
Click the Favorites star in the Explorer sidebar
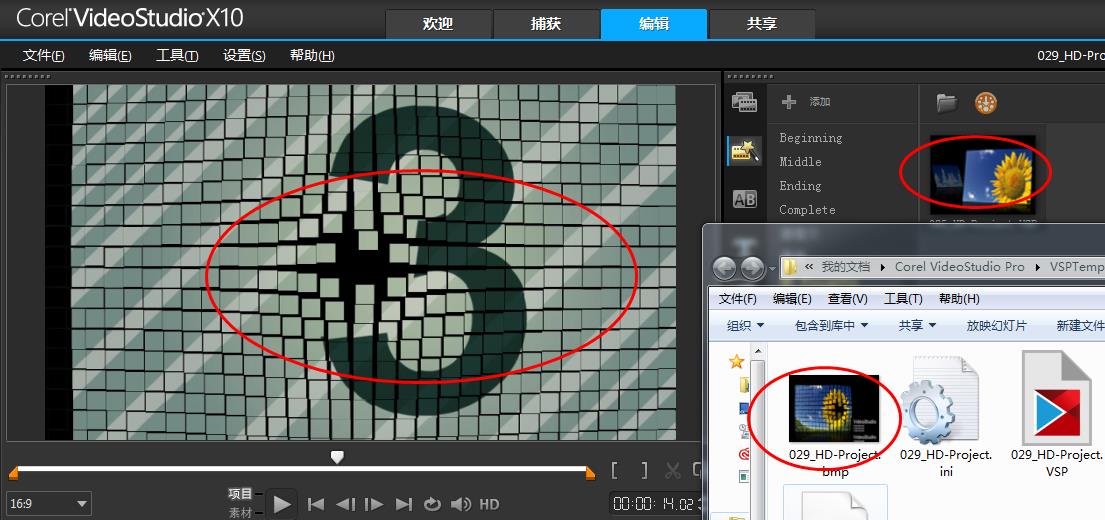pos(736,362)
